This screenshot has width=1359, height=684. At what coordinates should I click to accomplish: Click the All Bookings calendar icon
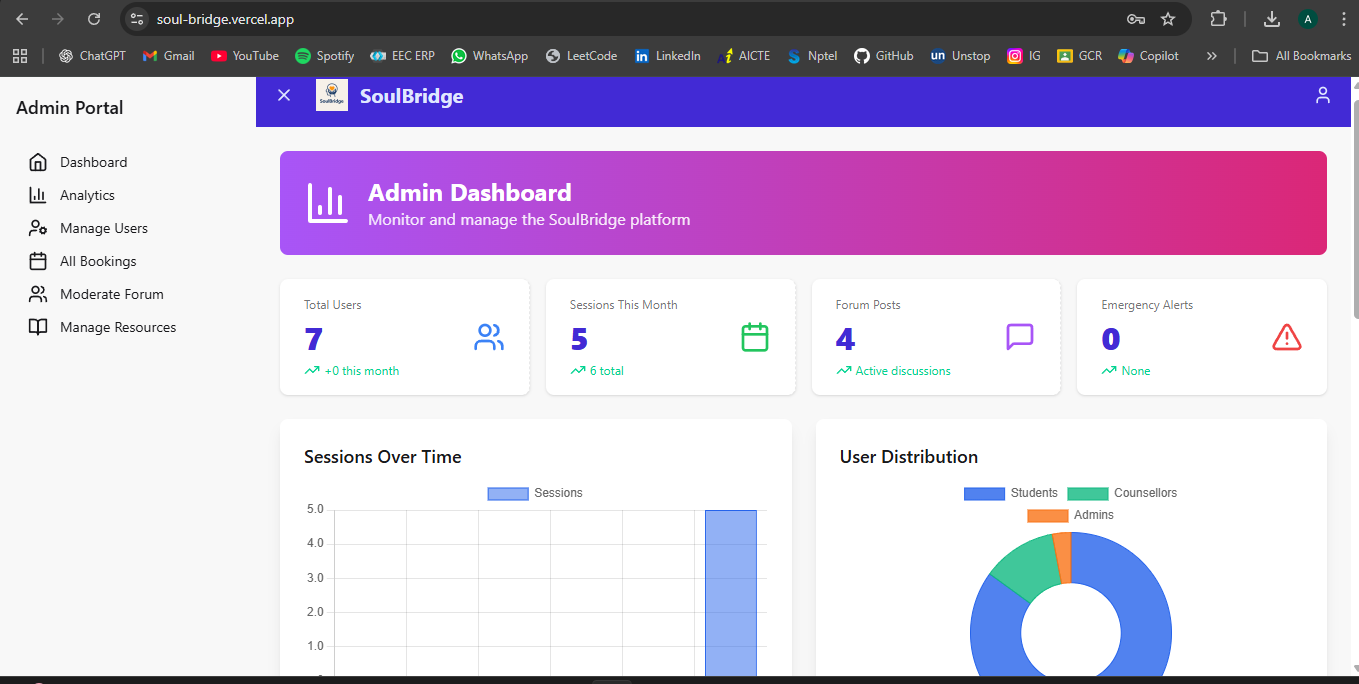[38, 261]
